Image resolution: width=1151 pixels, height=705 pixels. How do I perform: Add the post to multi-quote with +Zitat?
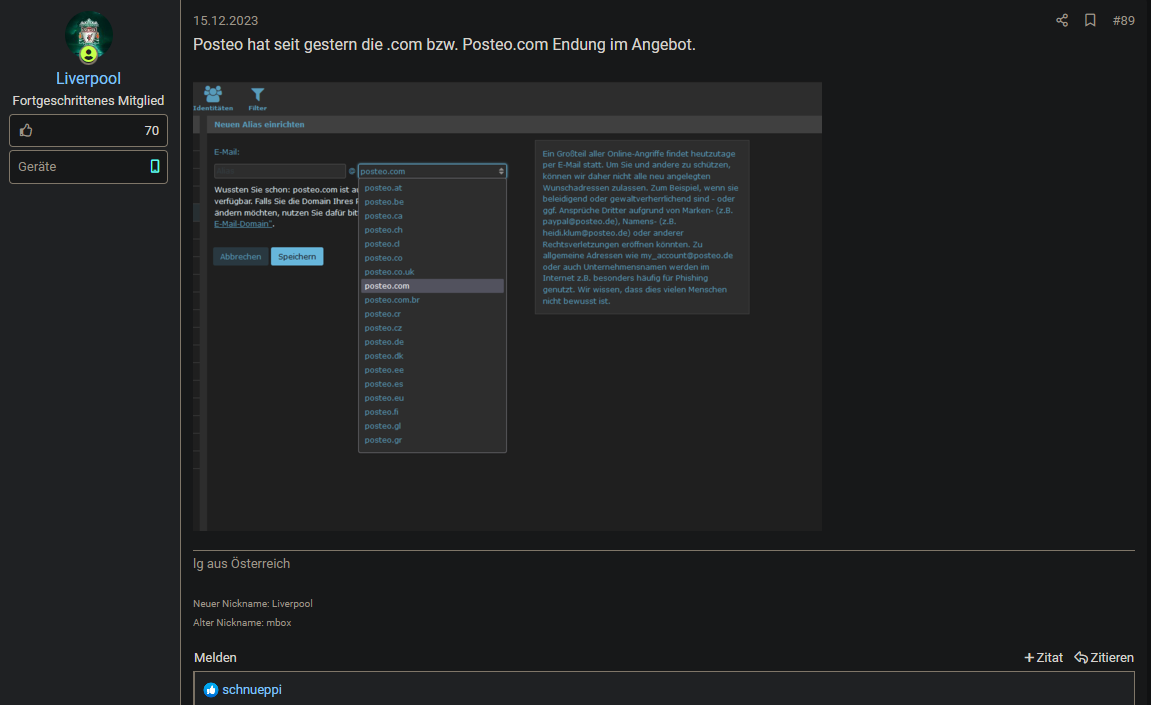[x=1043, y=657]
